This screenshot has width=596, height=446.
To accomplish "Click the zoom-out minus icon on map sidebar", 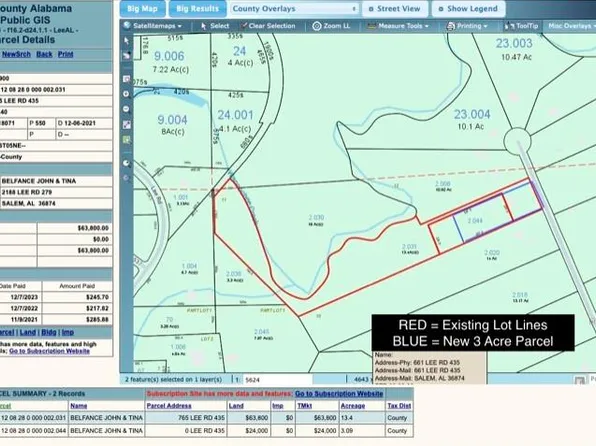I will (x=127, y=109).
